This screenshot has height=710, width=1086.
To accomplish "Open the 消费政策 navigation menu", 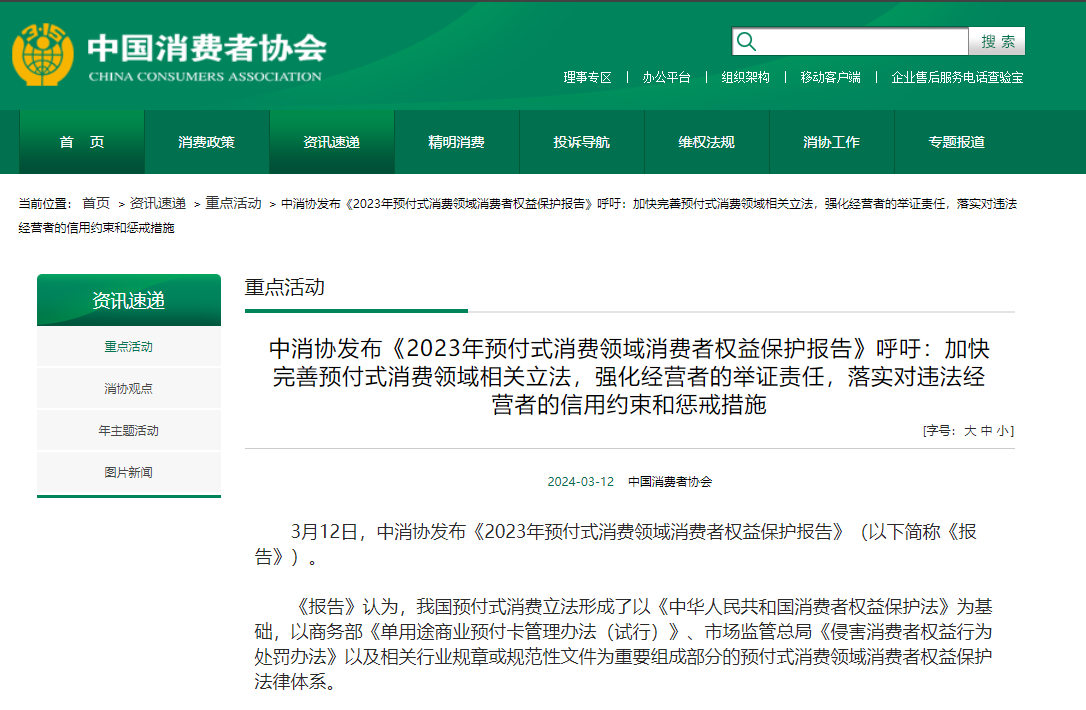I will (x=206, y=142).
